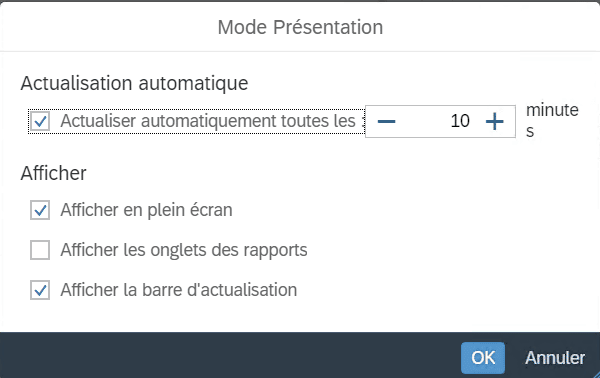Image resolution: width=600 pixels, height=378 pixels.
Task: Untick the 'Actualiser automatiquement toutes les' checkbox box
Action: pos(40,122)
